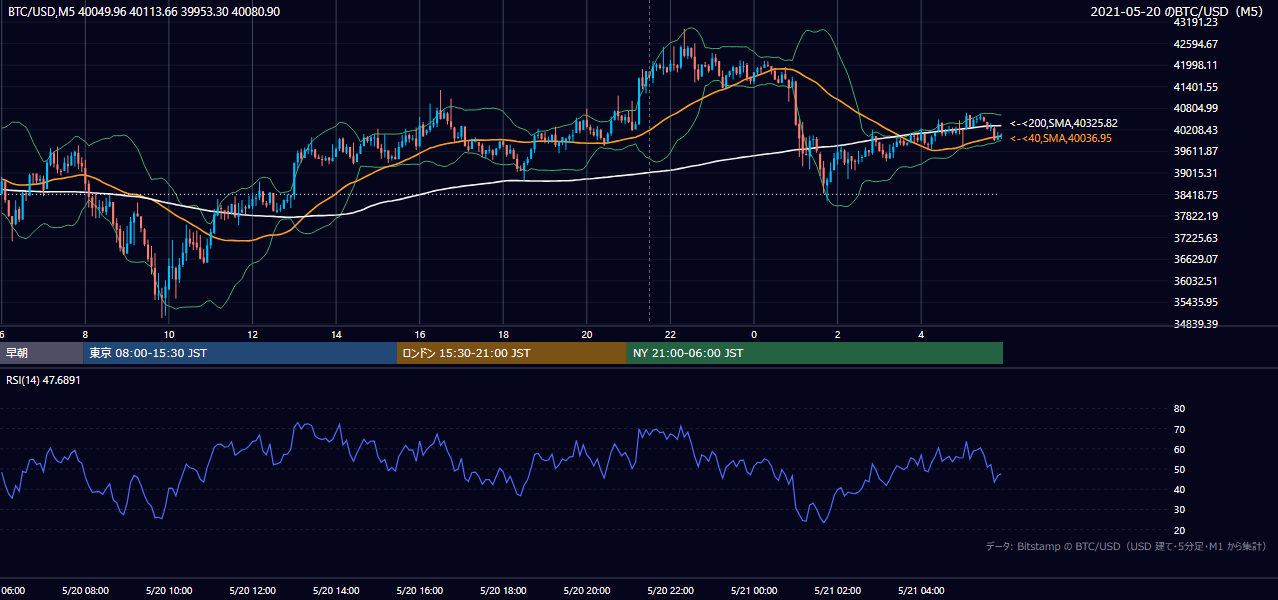Click hour label 16 under price chart

pos(419,334)
